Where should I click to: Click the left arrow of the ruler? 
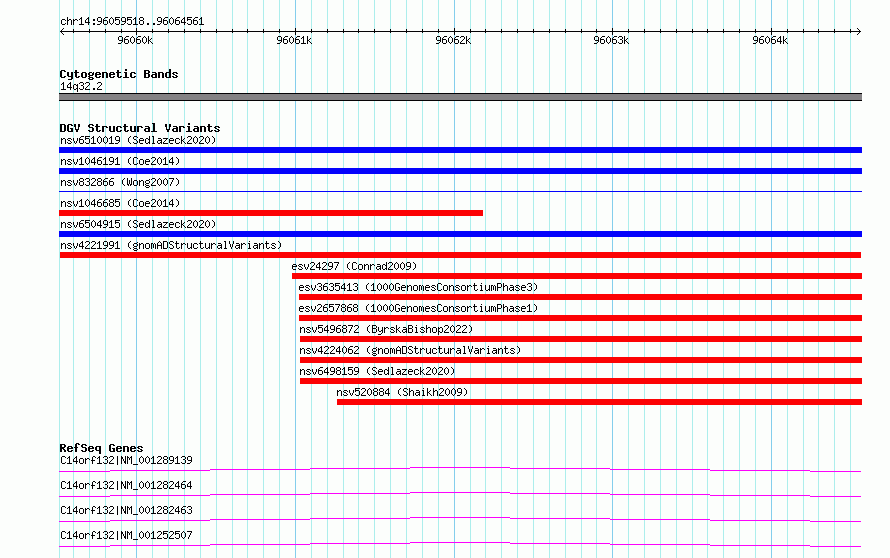[x=62, y=32]
